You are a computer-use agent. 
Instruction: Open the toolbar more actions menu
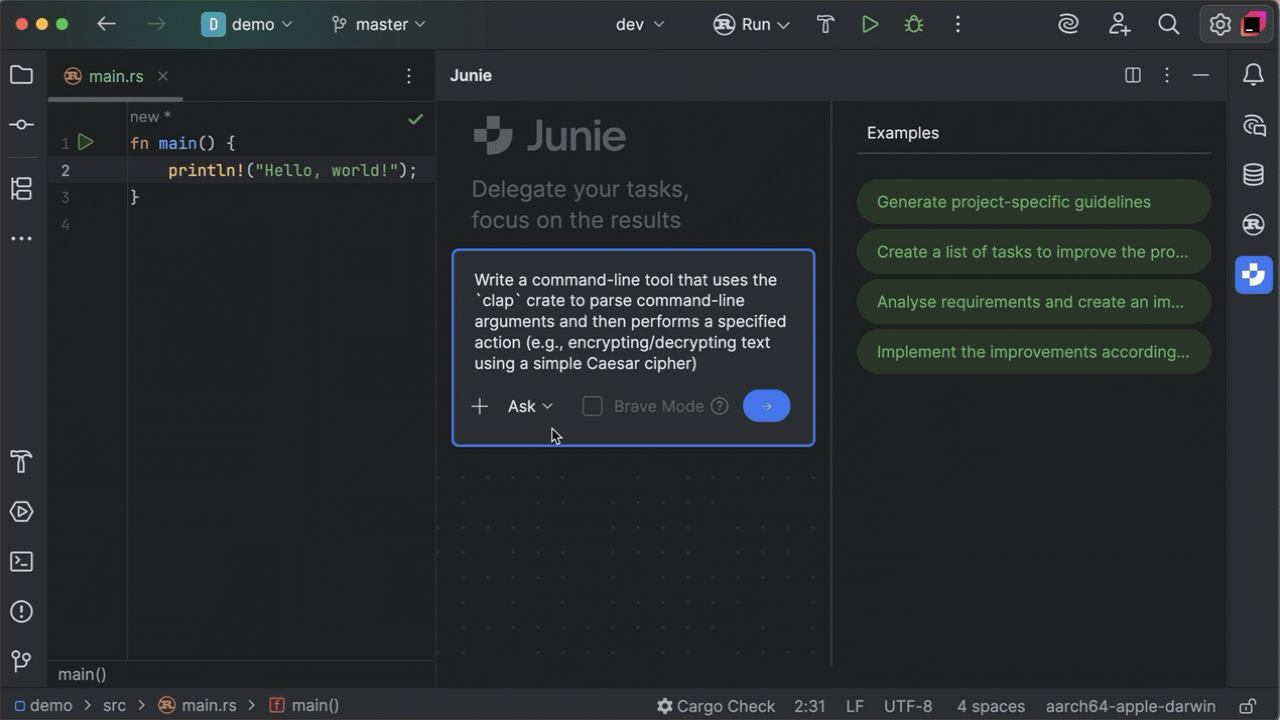point(958,25)
